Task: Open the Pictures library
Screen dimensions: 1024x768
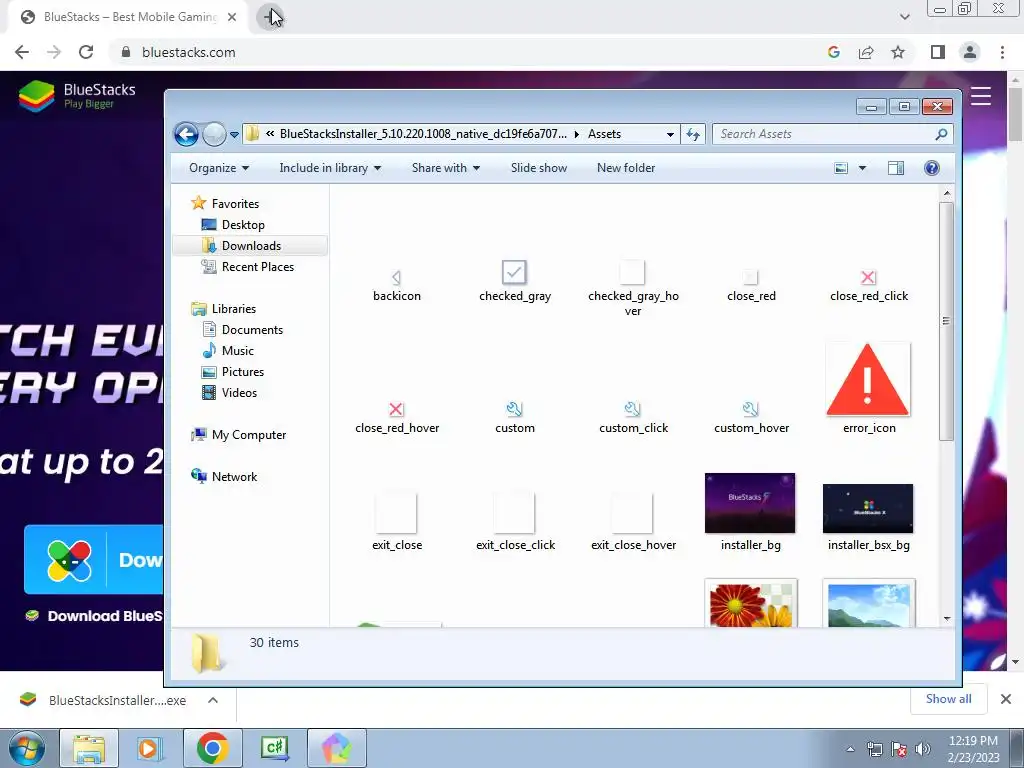Action: 232,372
